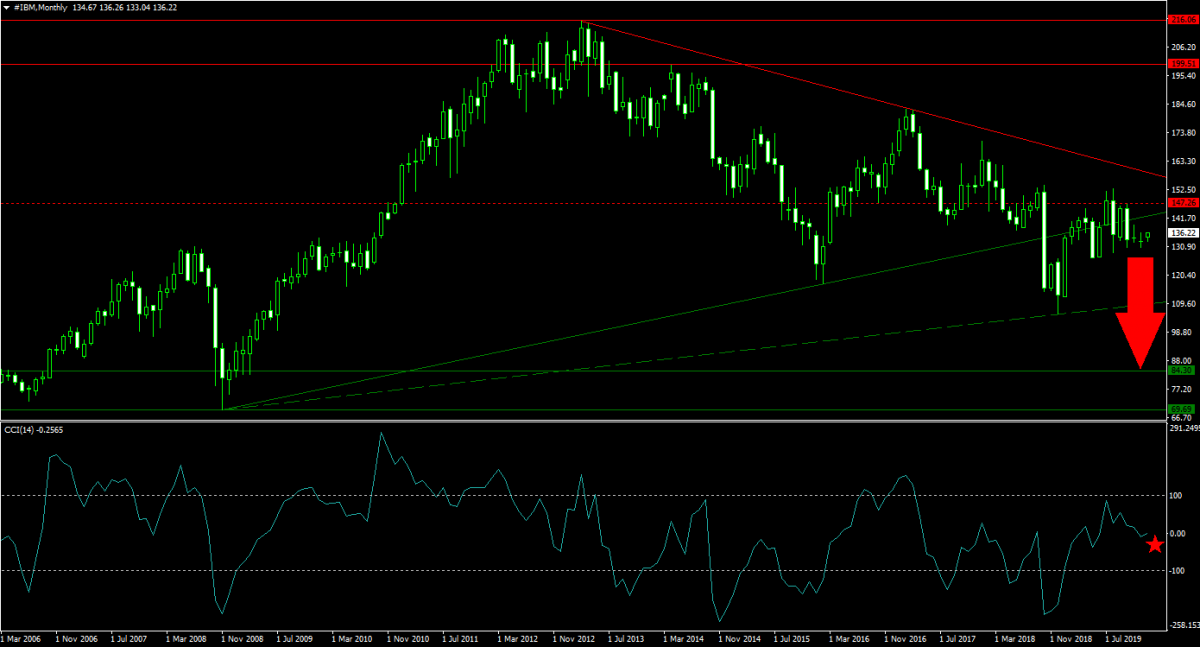
Task: Select the green 69.69 support label
Action: point(1182,409)
